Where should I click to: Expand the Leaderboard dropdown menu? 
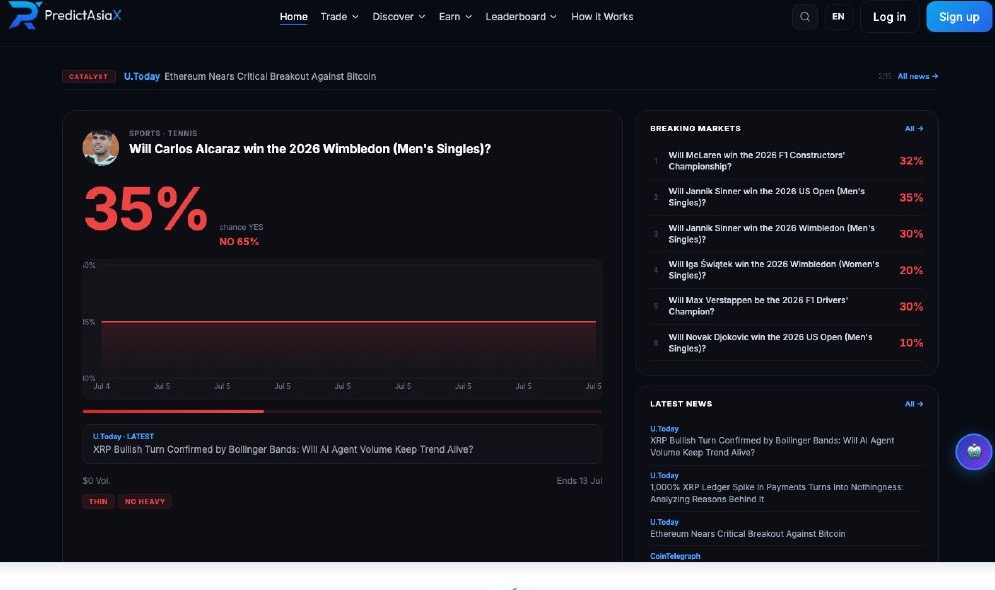[521, 16]
